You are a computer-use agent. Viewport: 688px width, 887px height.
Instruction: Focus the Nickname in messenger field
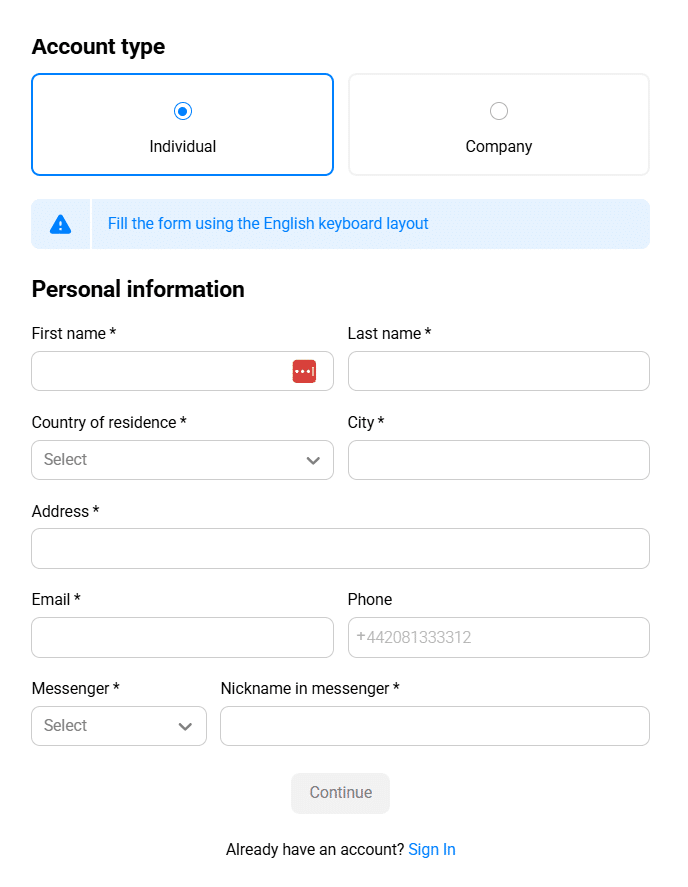tap(435, 726)
